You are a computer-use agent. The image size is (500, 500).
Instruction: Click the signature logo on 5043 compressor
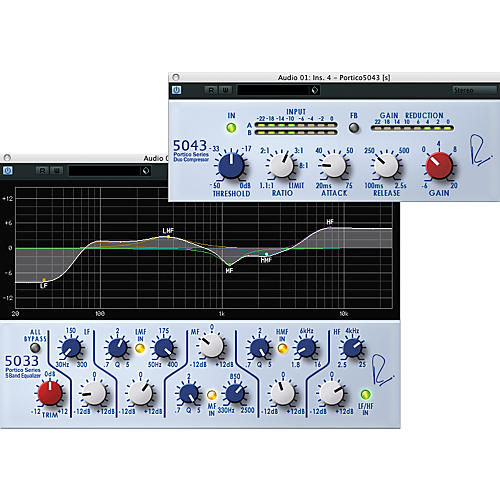point(480,150)
